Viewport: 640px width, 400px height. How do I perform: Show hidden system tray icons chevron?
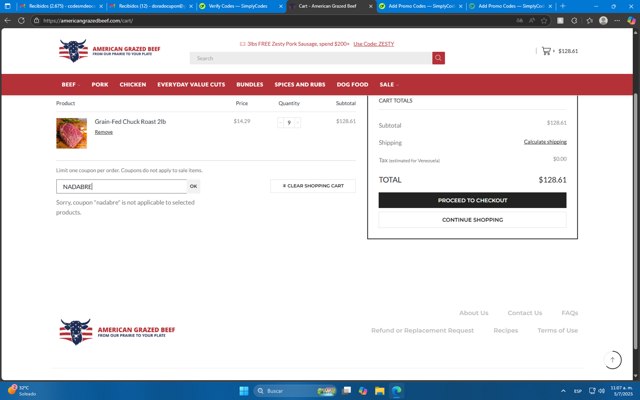click(x=563, y=391)
